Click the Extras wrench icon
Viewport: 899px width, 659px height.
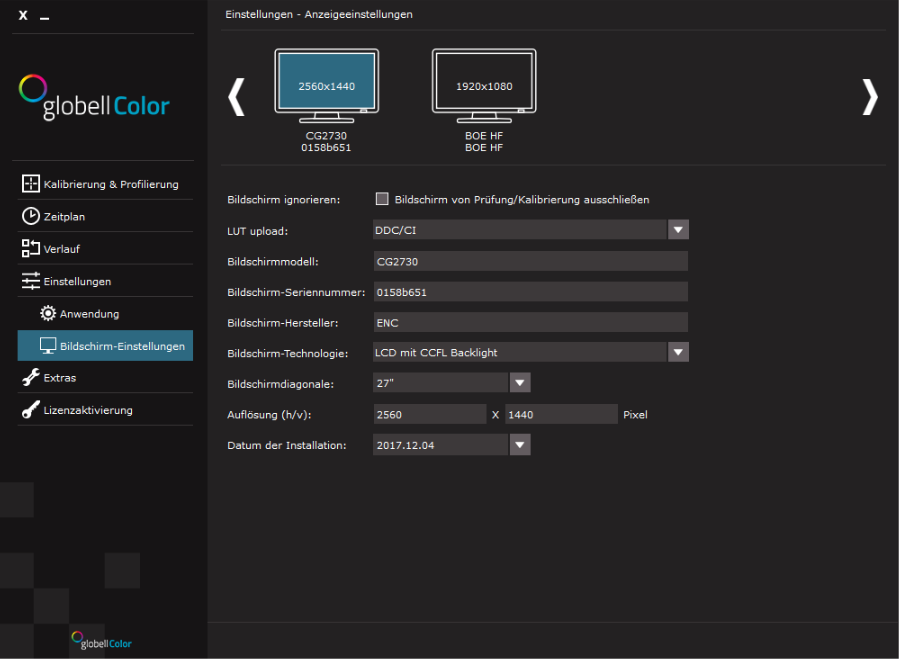(x=30, y=378)
